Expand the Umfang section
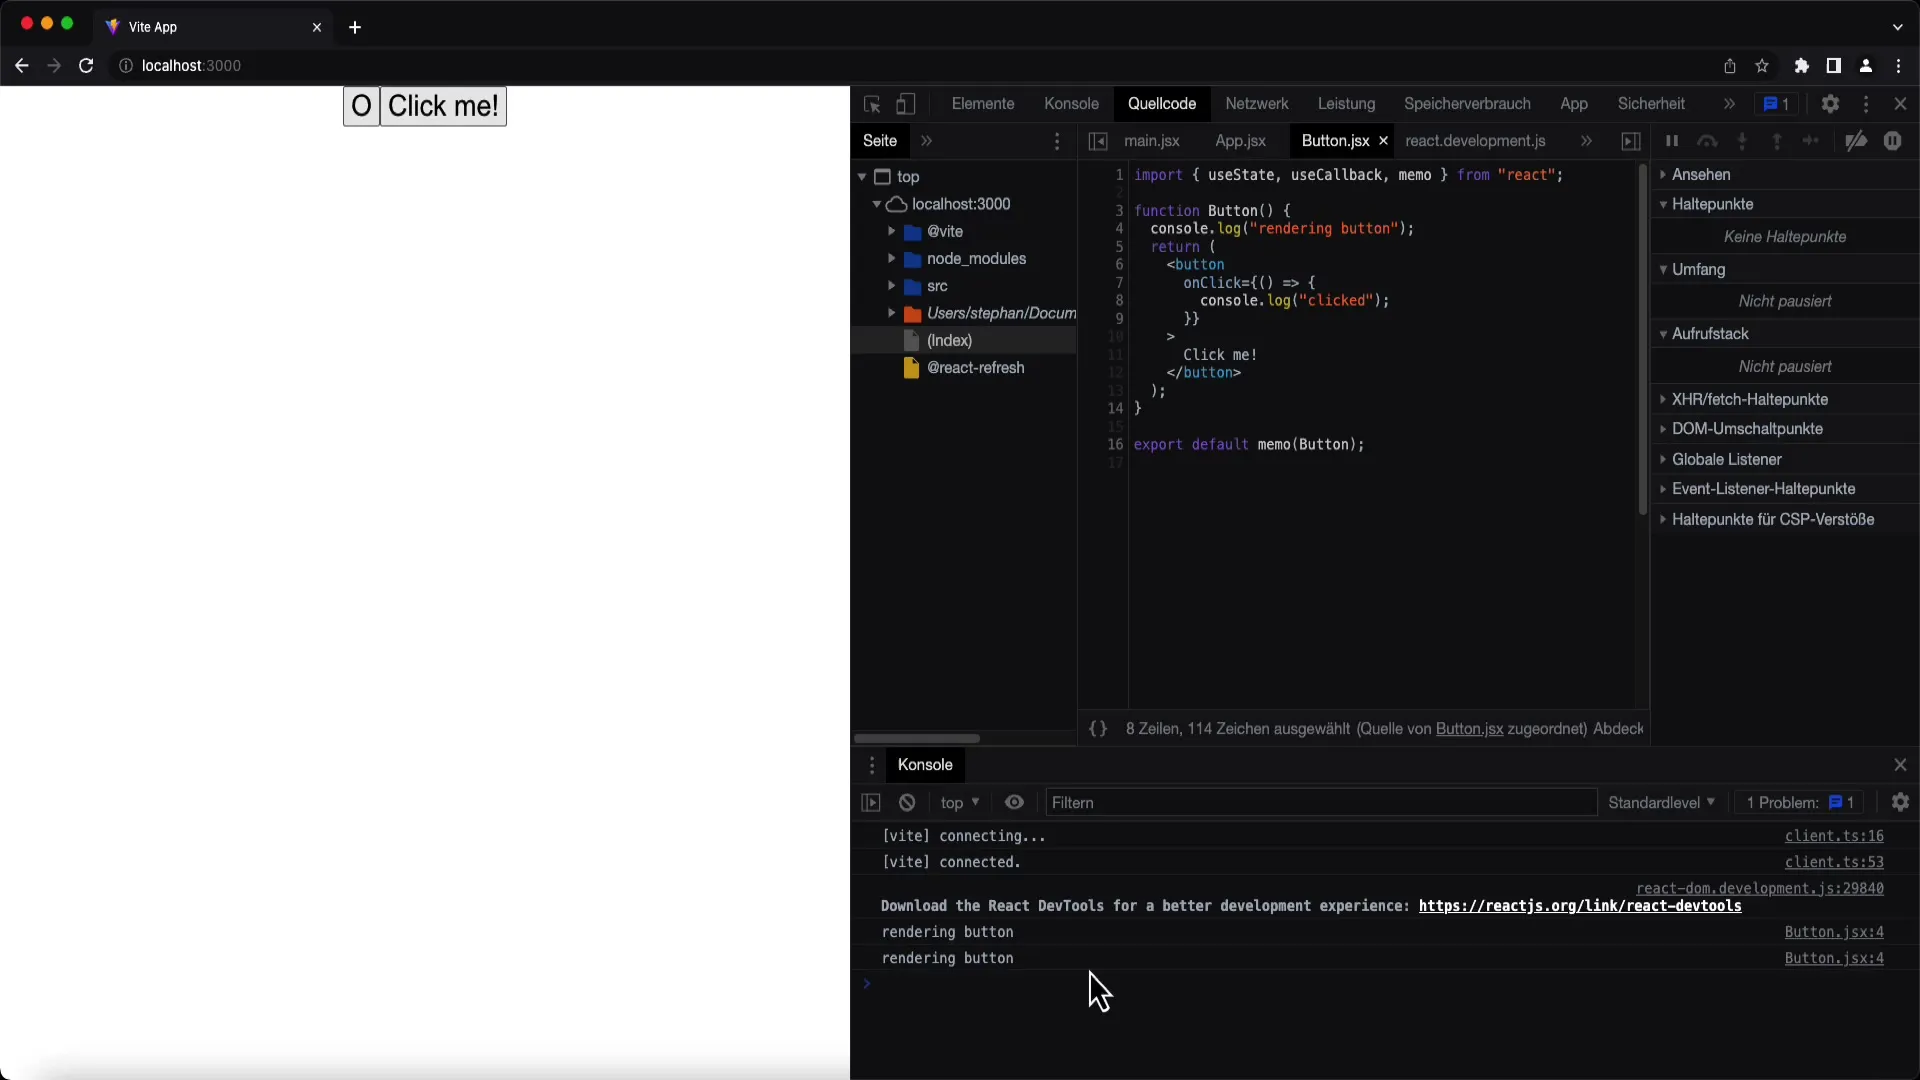The image size is (1920, 1080). 1663,269
